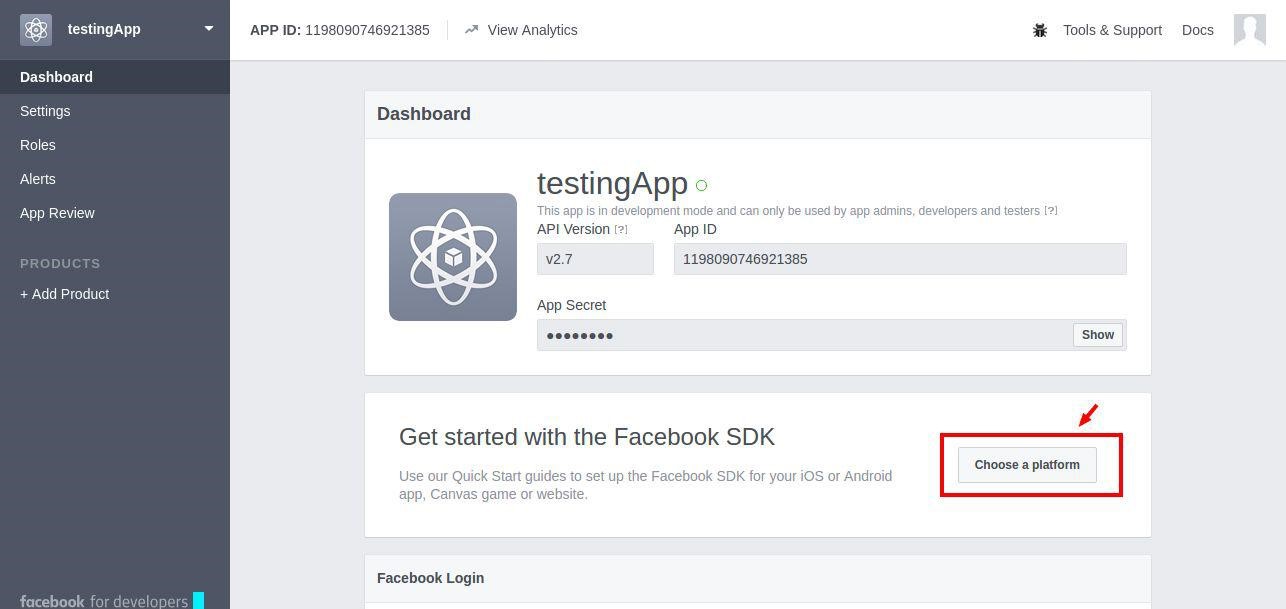Click the App ID input field
Image resolution: width=1286 pixels, height=609 pixels.
[900, 259]
